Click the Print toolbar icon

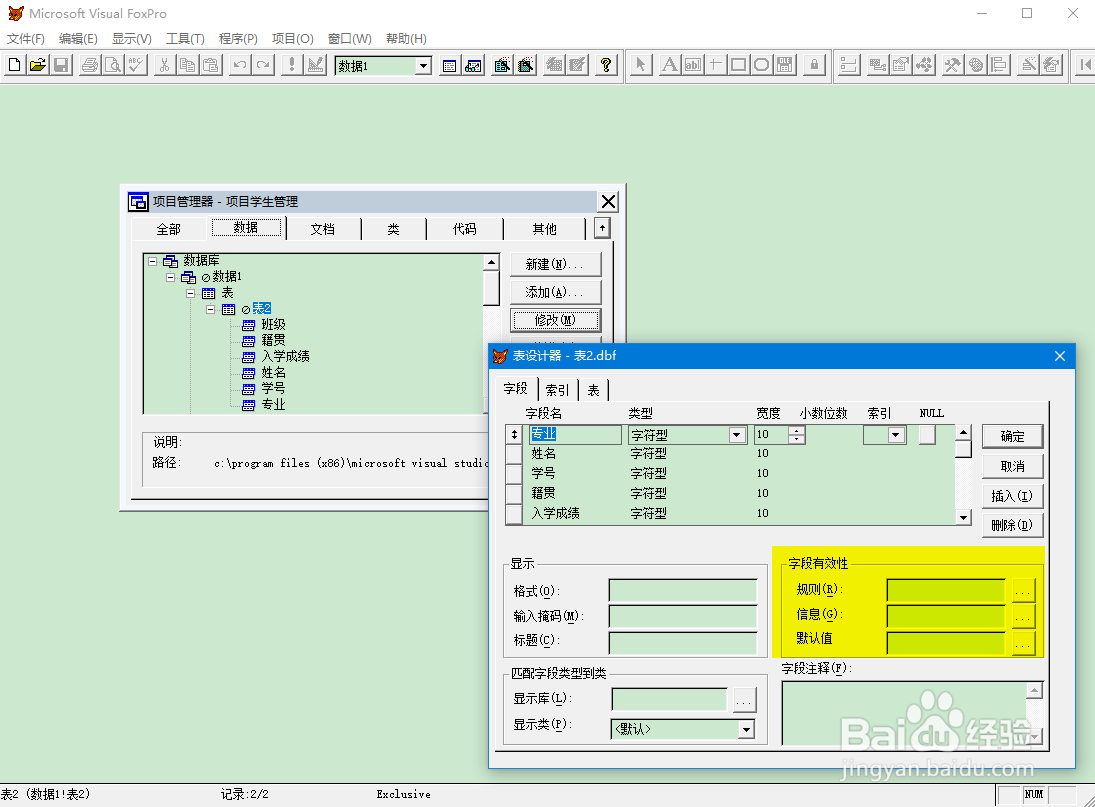[x=89, y=66]
